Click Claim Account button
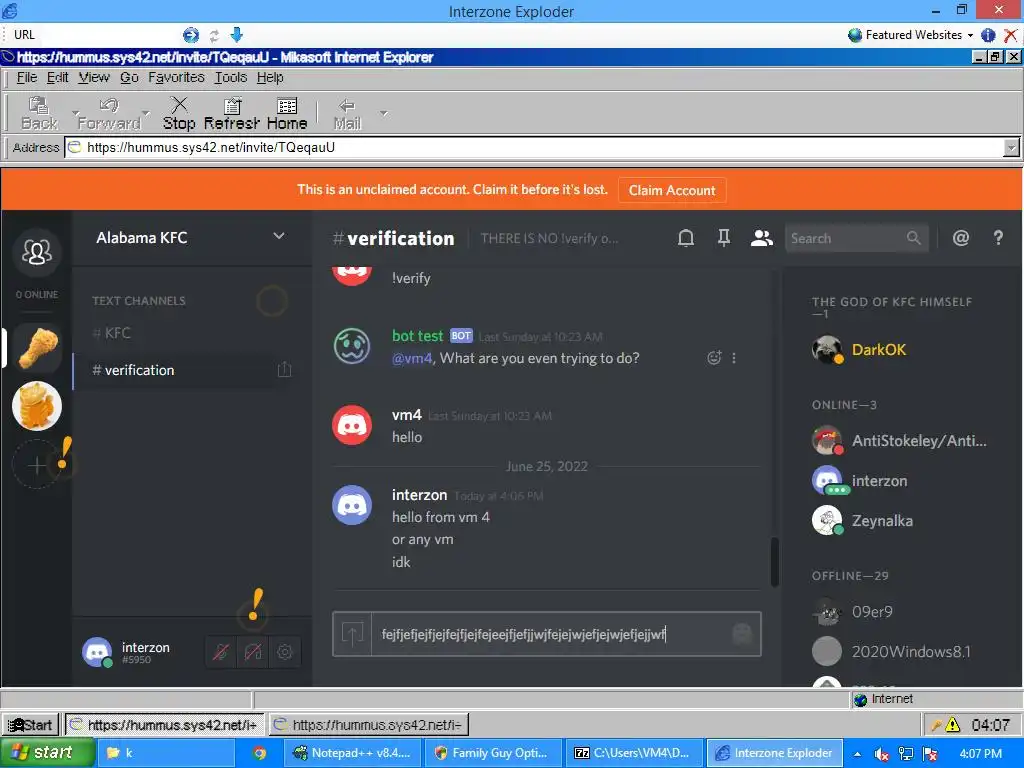 [x=672, y=190]
